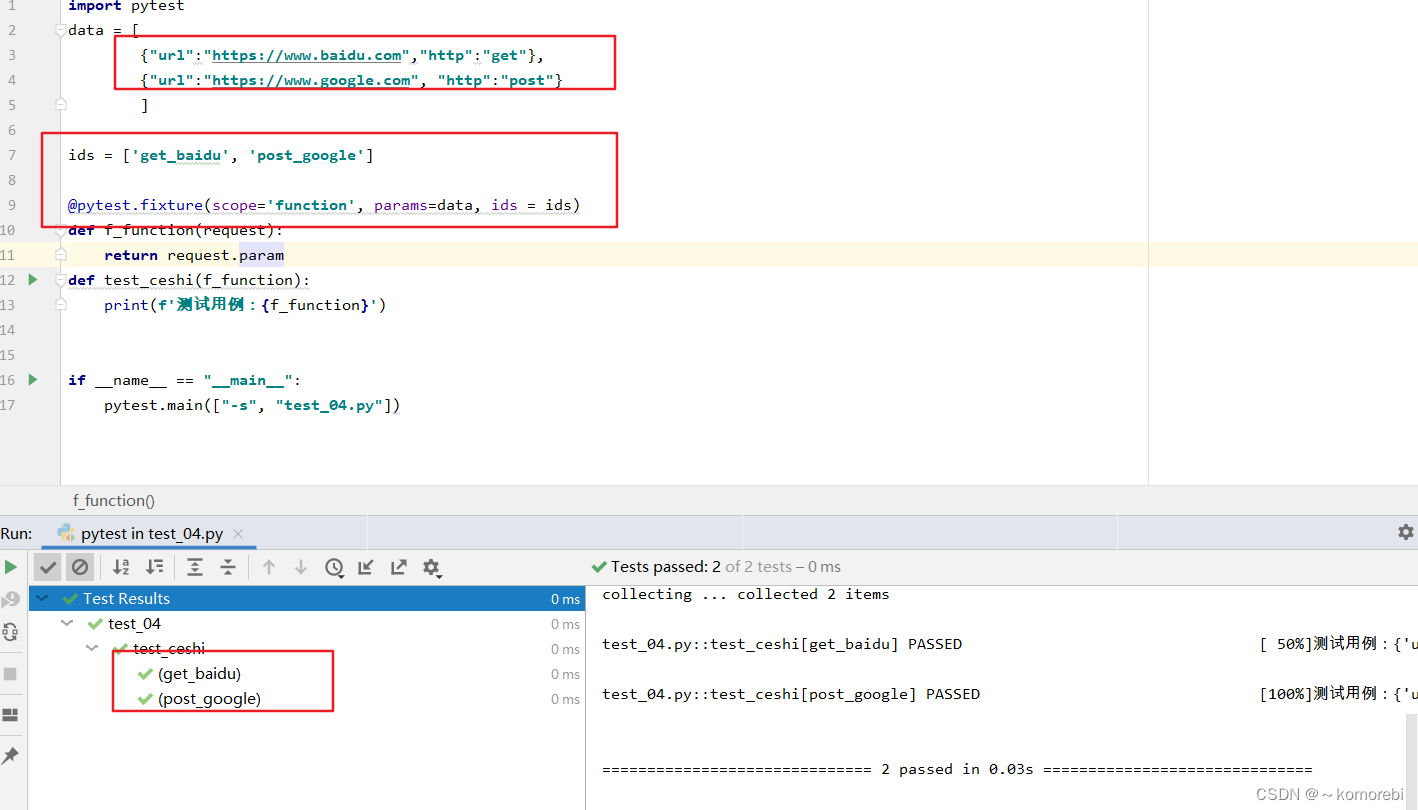The height and width of the screenshot is (810, 1418).
Task: Click the 'Export Test Results' icon
Action: click(x=398, y=567)
